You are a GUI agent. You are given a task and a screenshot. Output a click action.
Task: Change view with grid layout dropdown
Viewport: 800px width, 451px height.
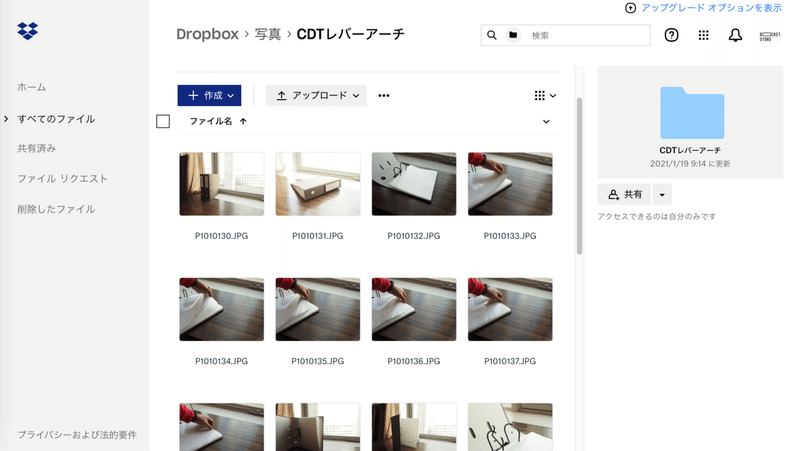(545, 95)
